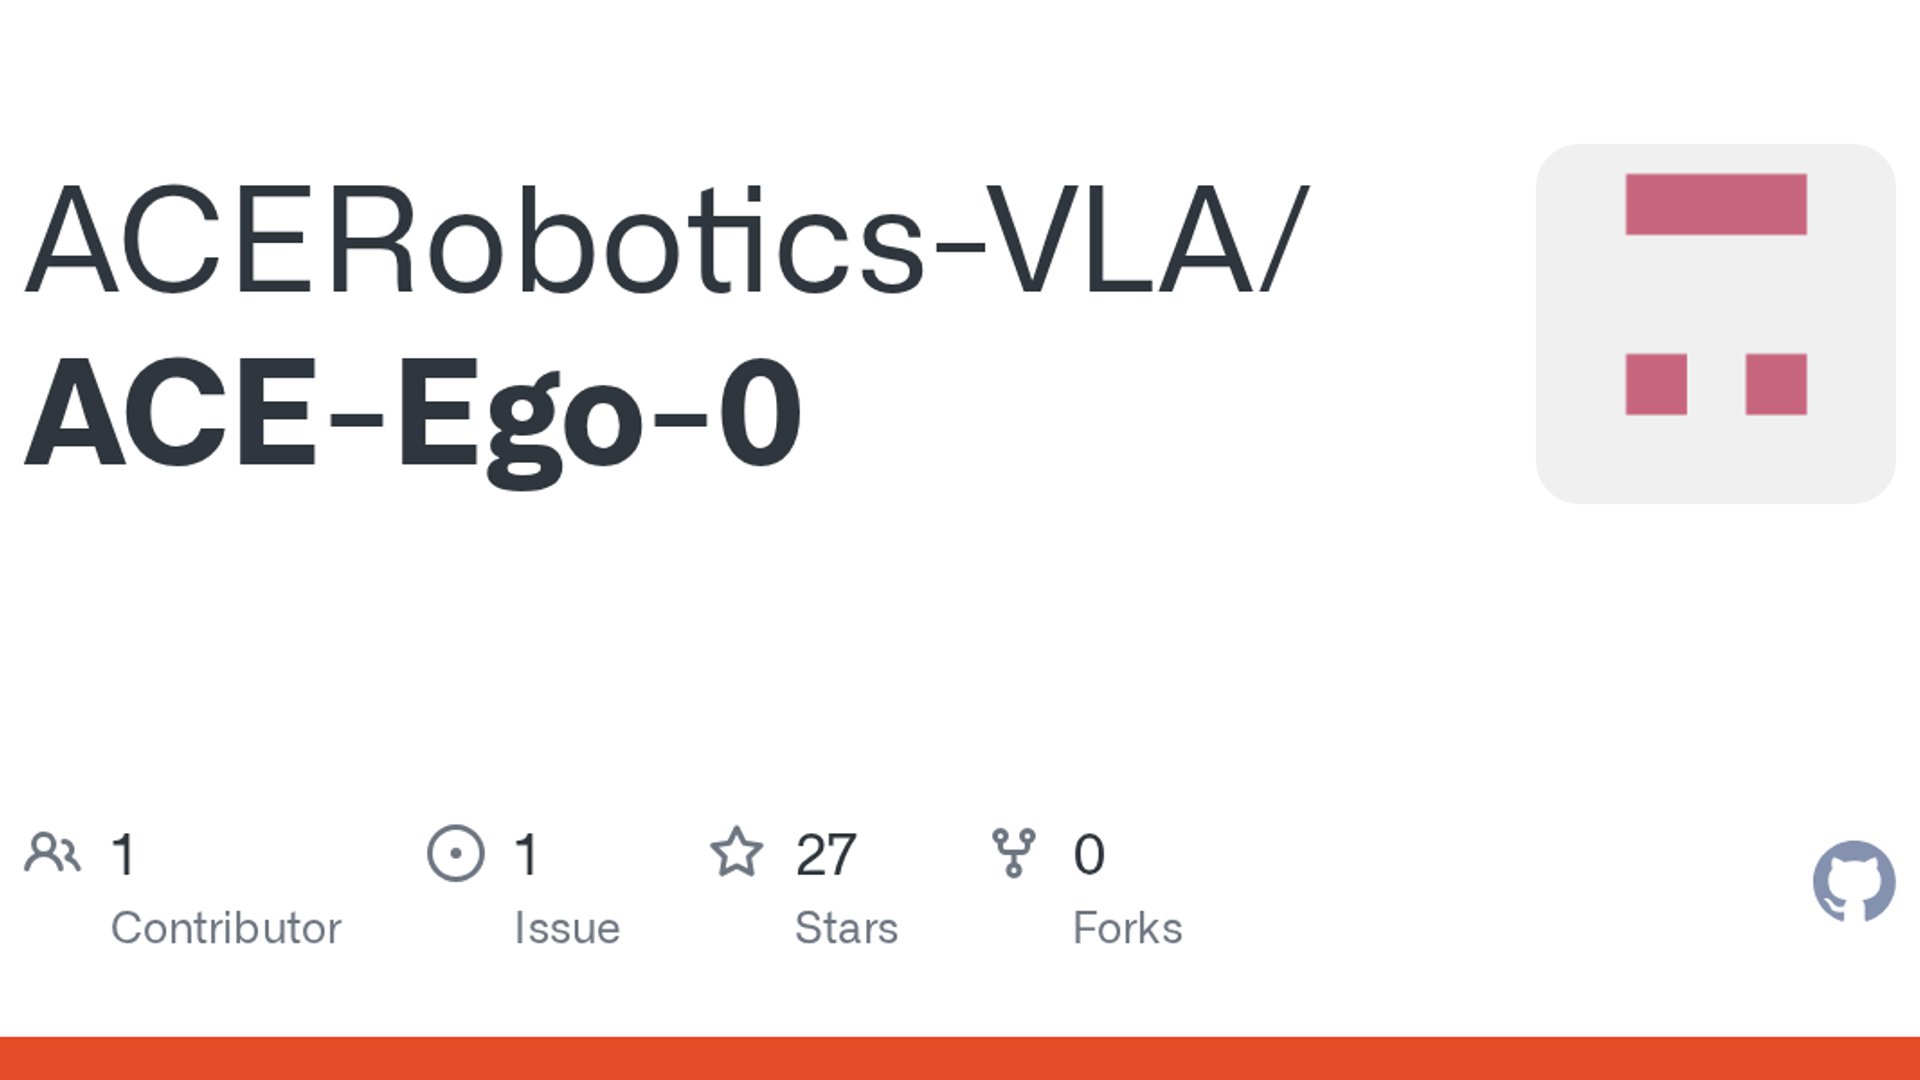Click the fork icon
Image resolution: width=1920 pixels, height=1080 pixels.
pos(1013,853)
